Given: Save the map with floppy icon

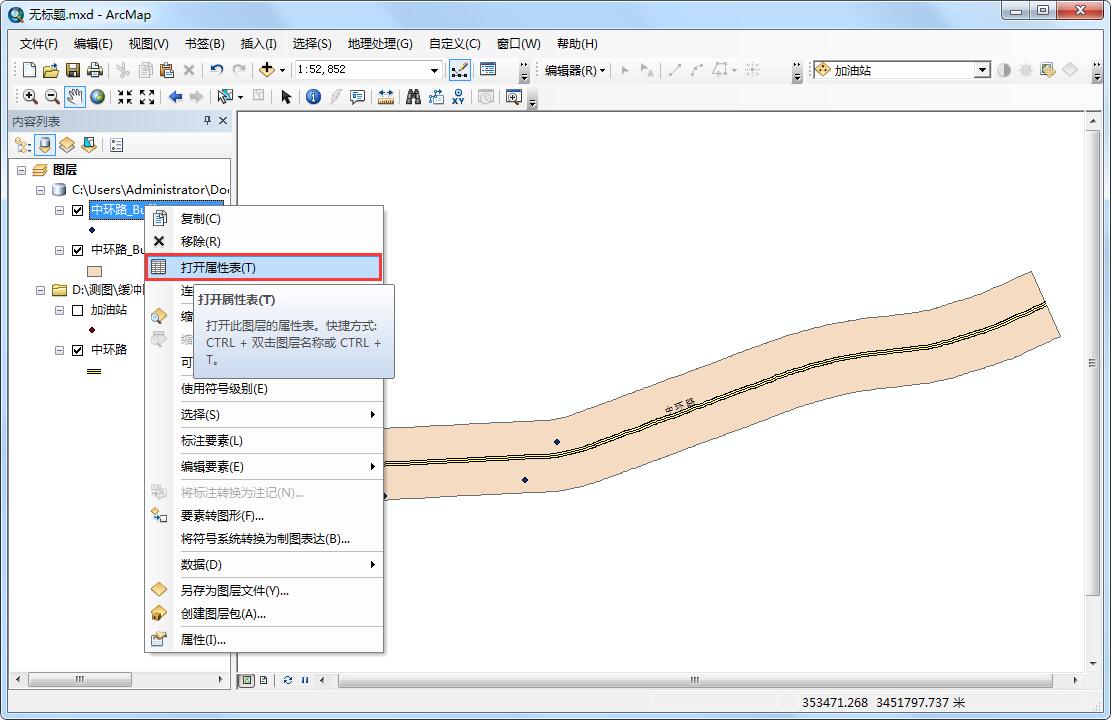Looking at the screenshot, I should [x=72, y=70].
